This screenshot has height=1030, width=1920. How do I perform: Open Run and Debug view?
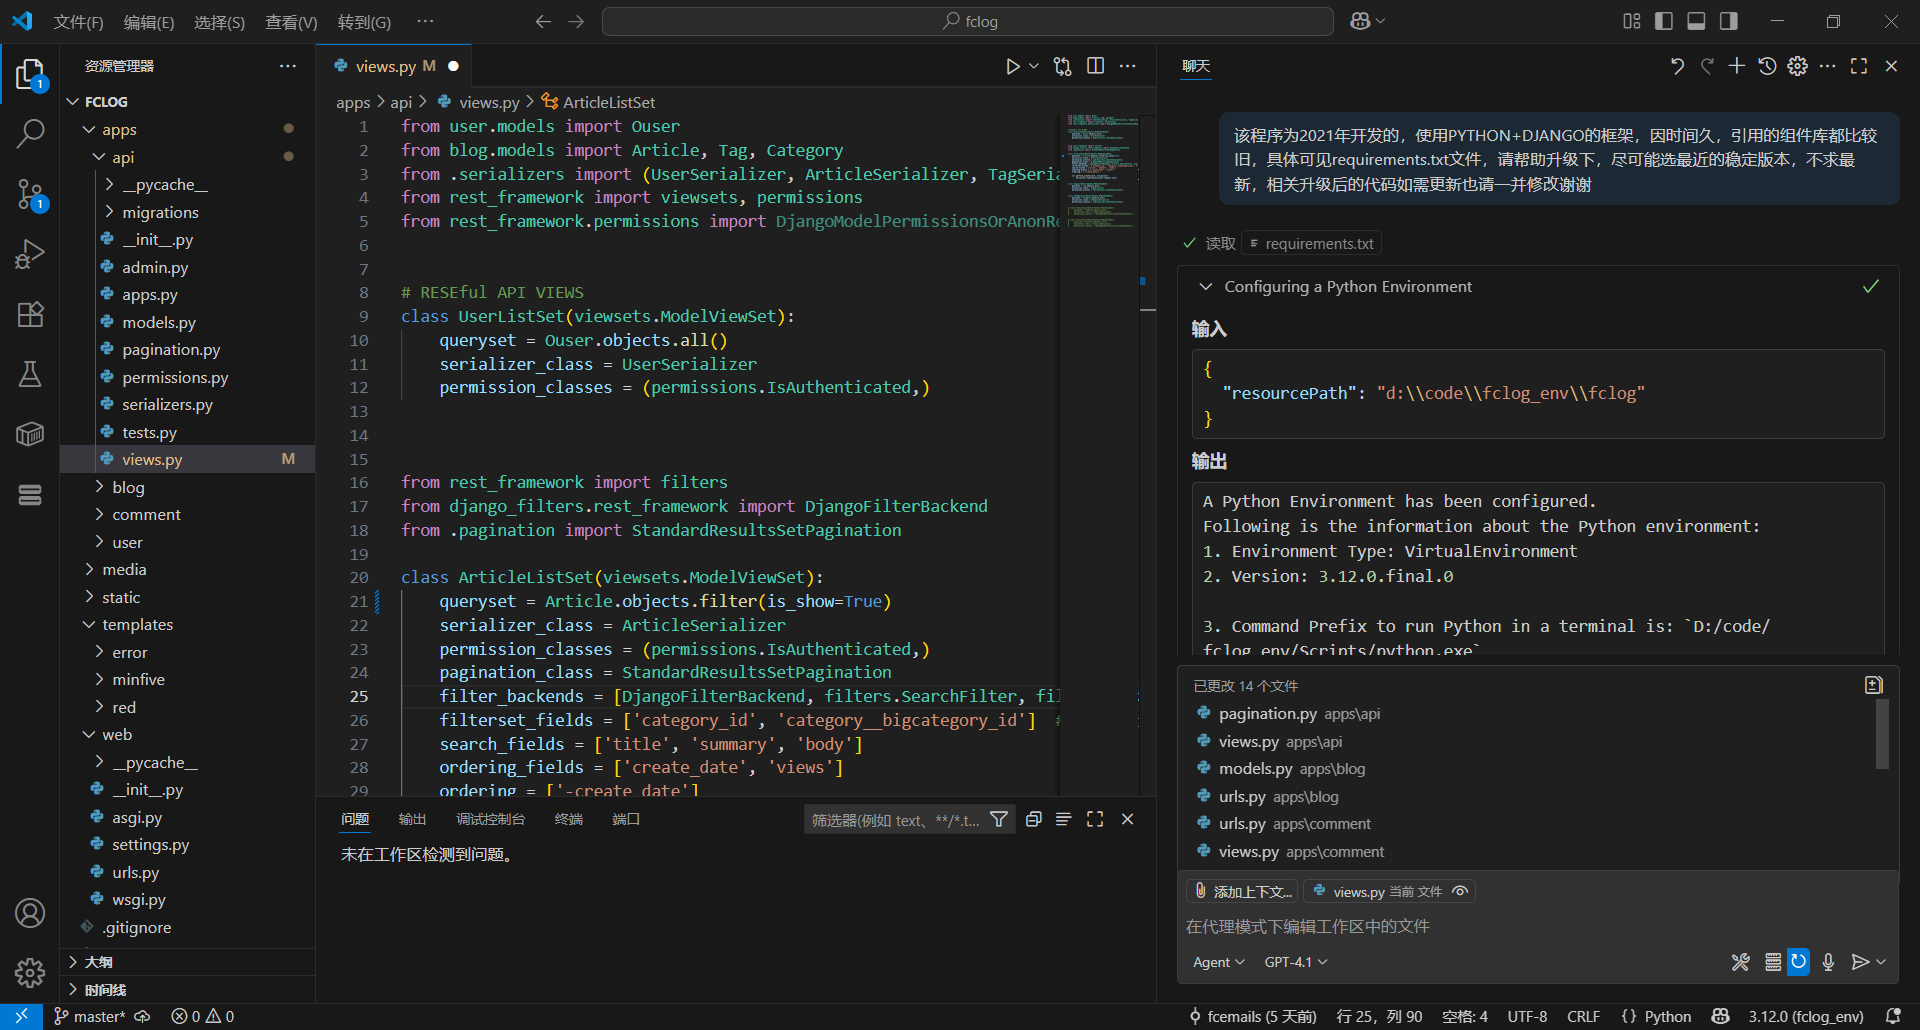[30, 254]
